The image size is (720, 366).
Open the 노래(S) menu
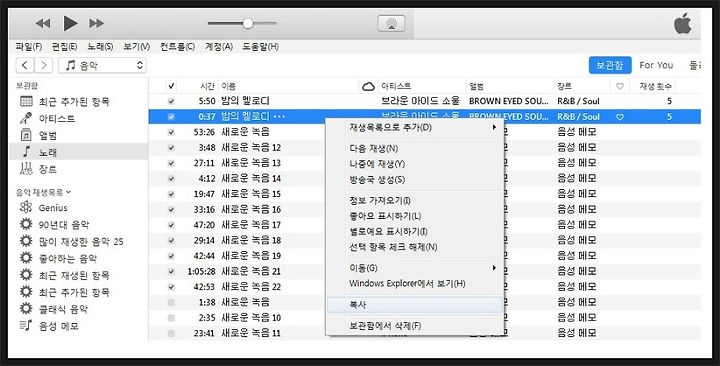[x=100, y=47]
